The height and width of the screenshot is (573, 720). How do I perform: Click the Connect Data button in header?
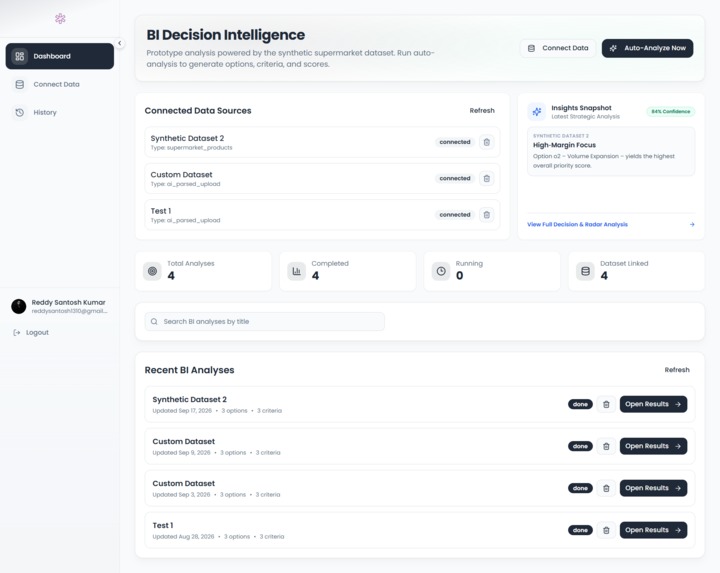558,48
